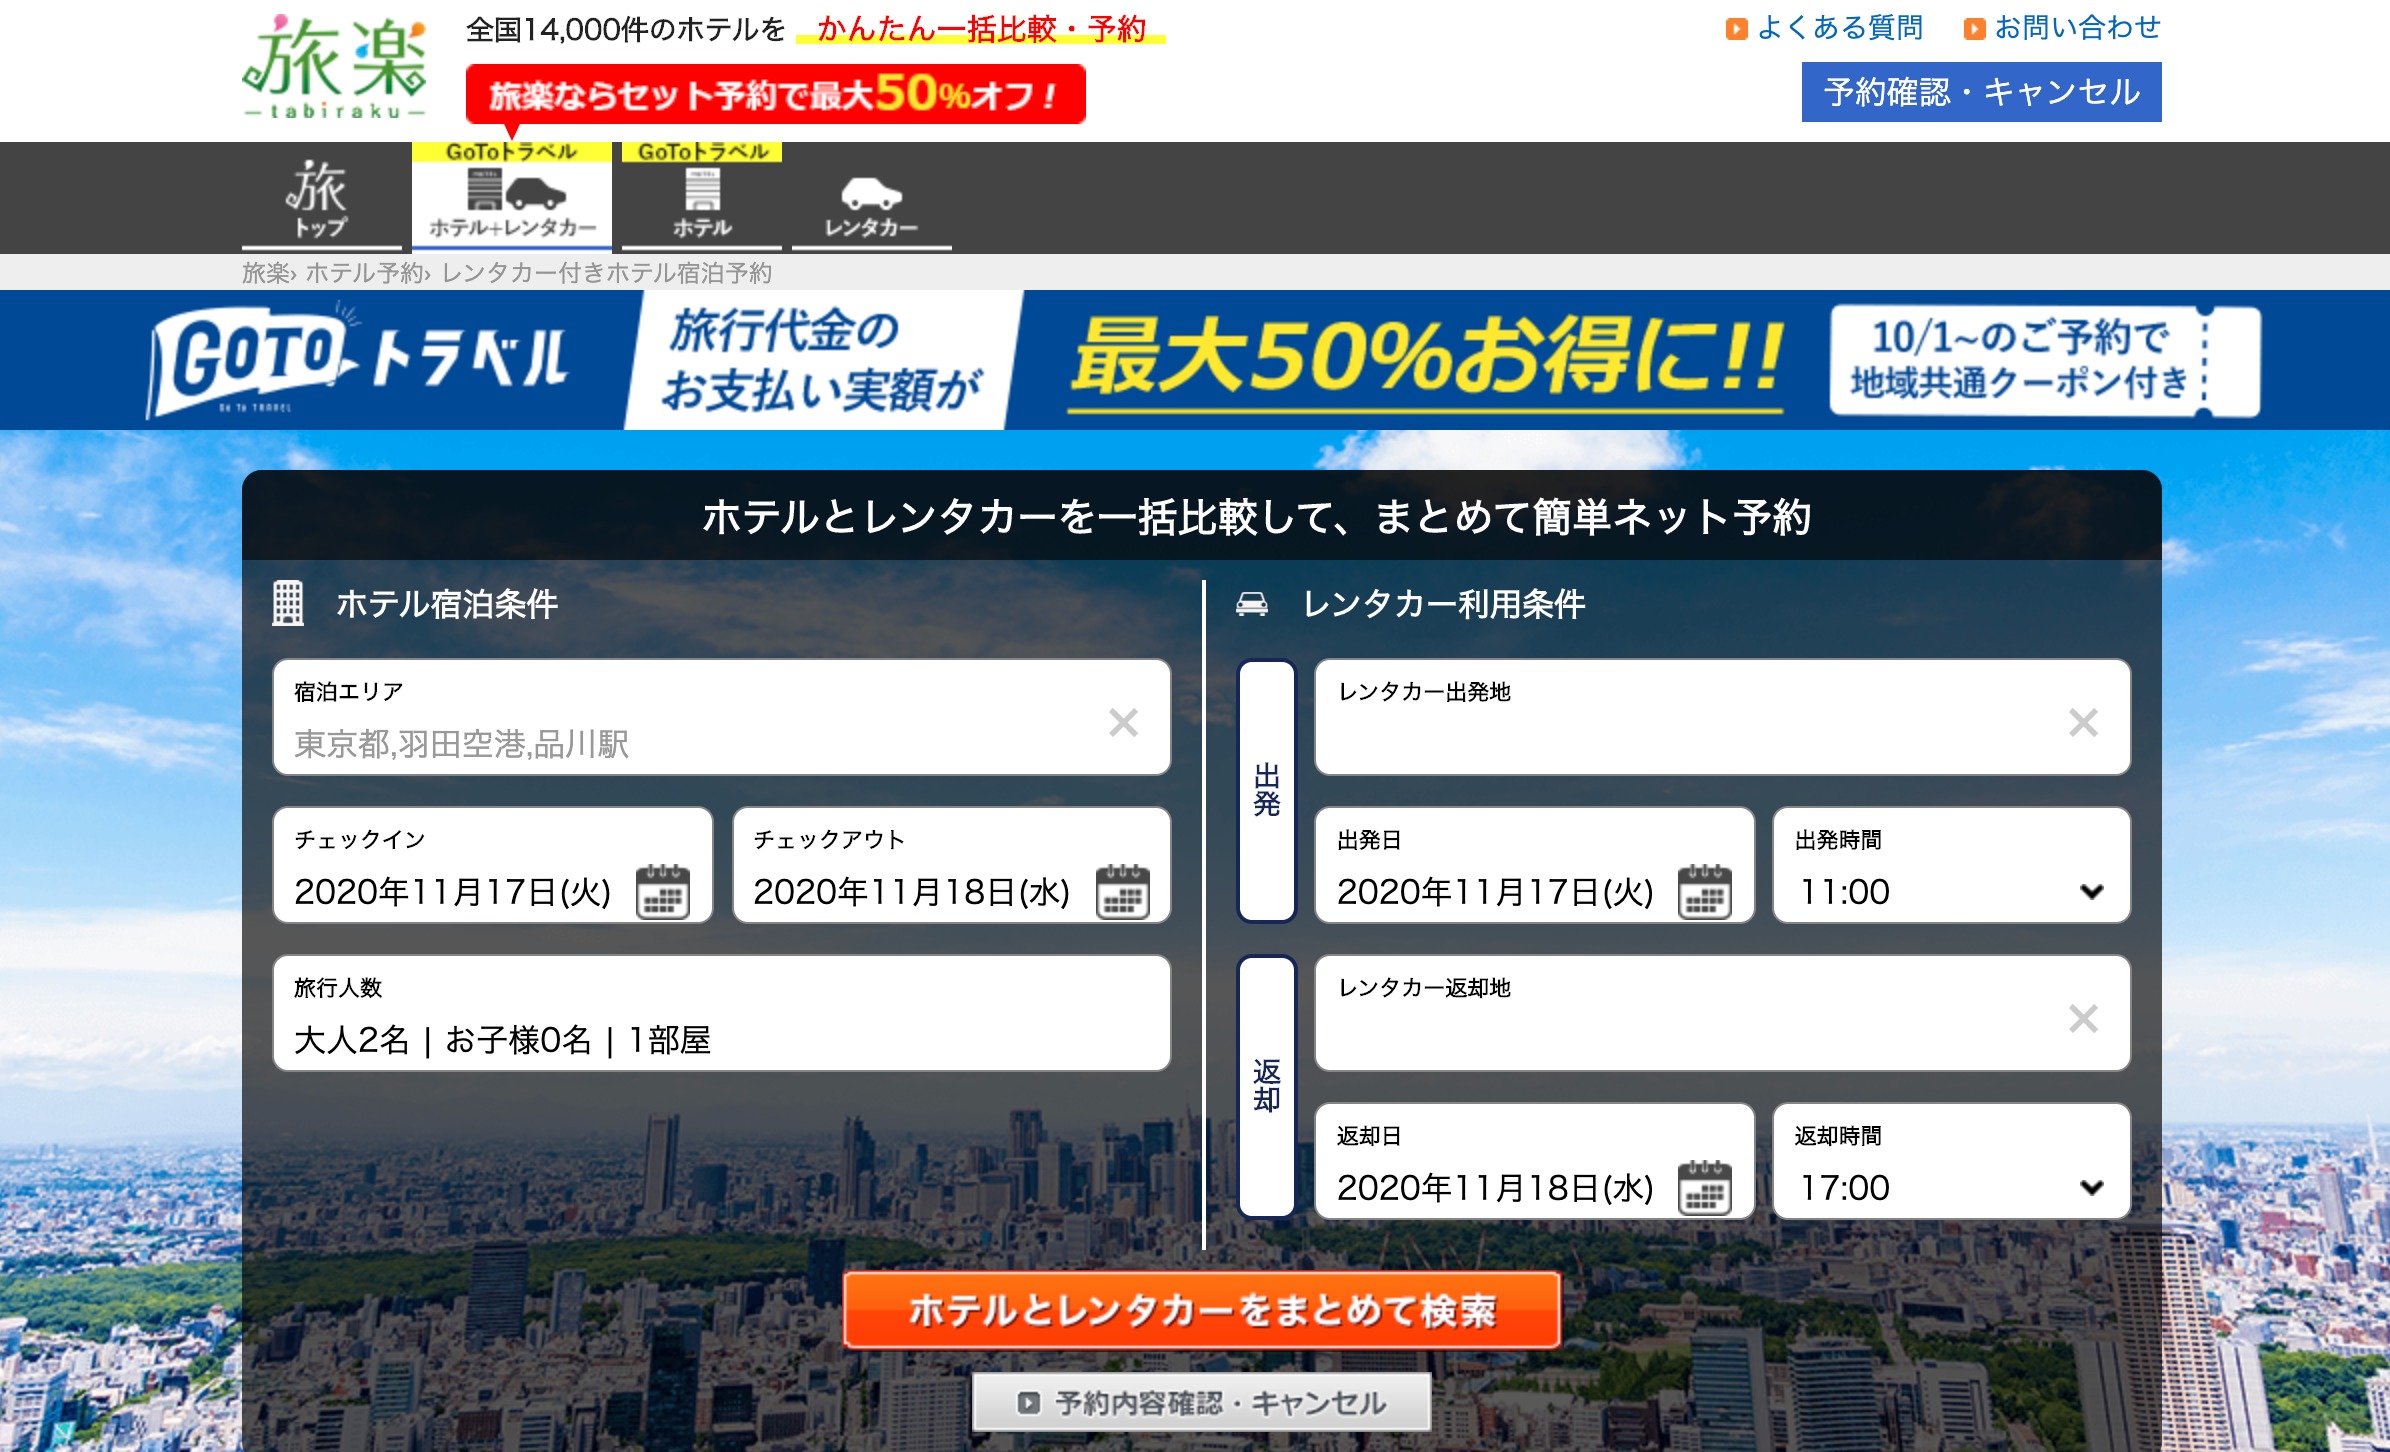Click the 10/1〜のご予約で地域共通クーポン付き ticket

[2044, 361]
